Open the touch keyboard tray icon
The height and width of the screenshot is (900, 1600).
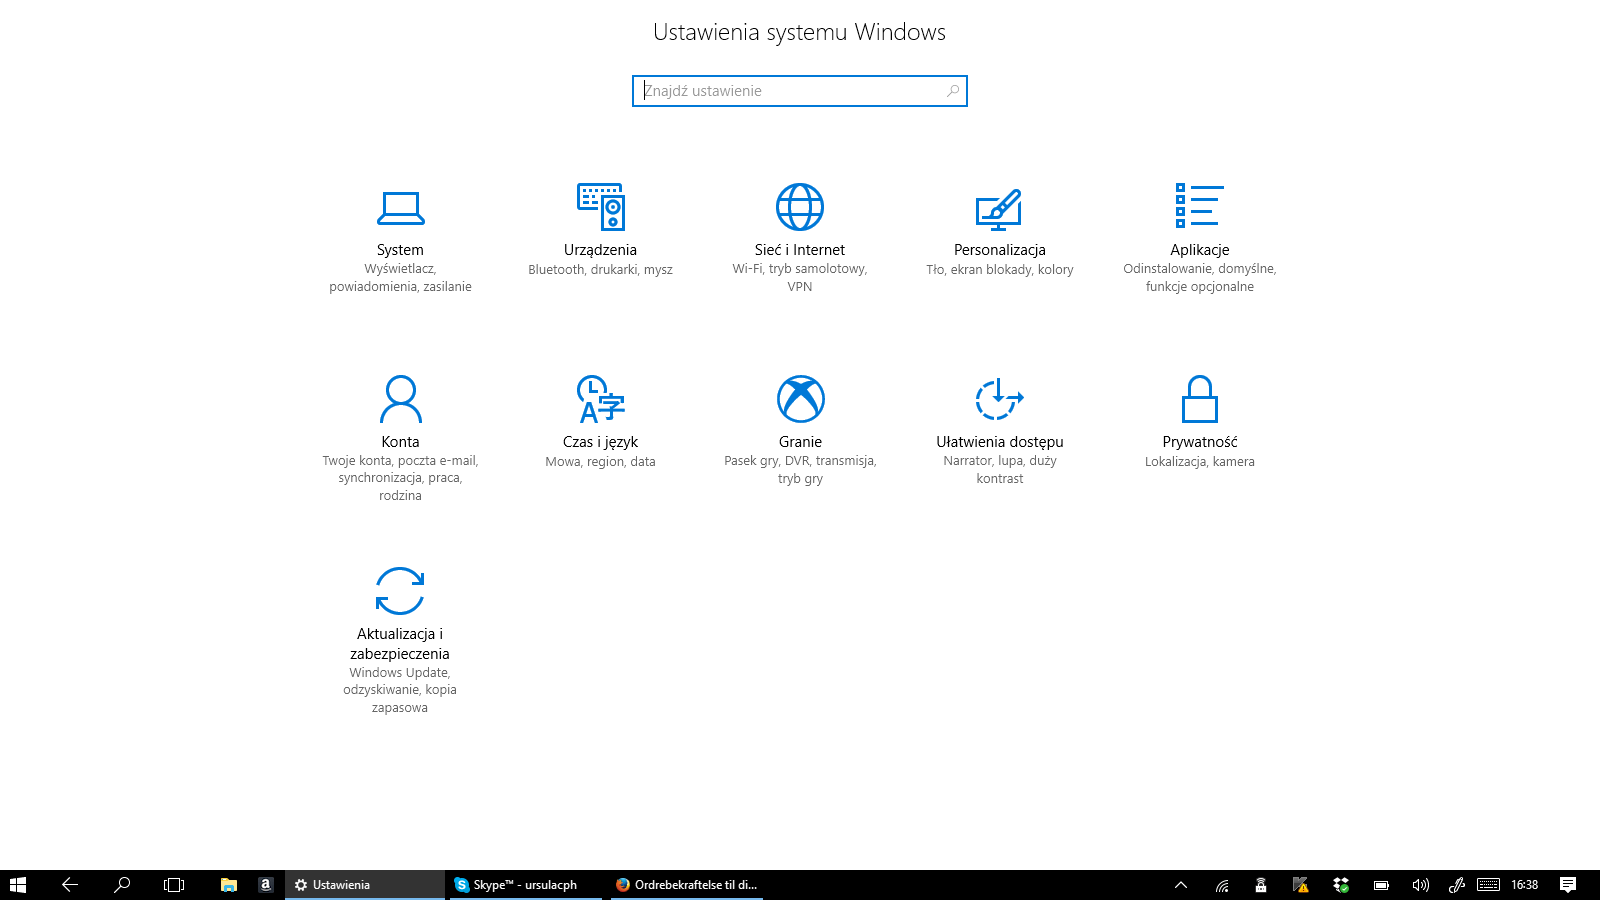click(1488, 885)
